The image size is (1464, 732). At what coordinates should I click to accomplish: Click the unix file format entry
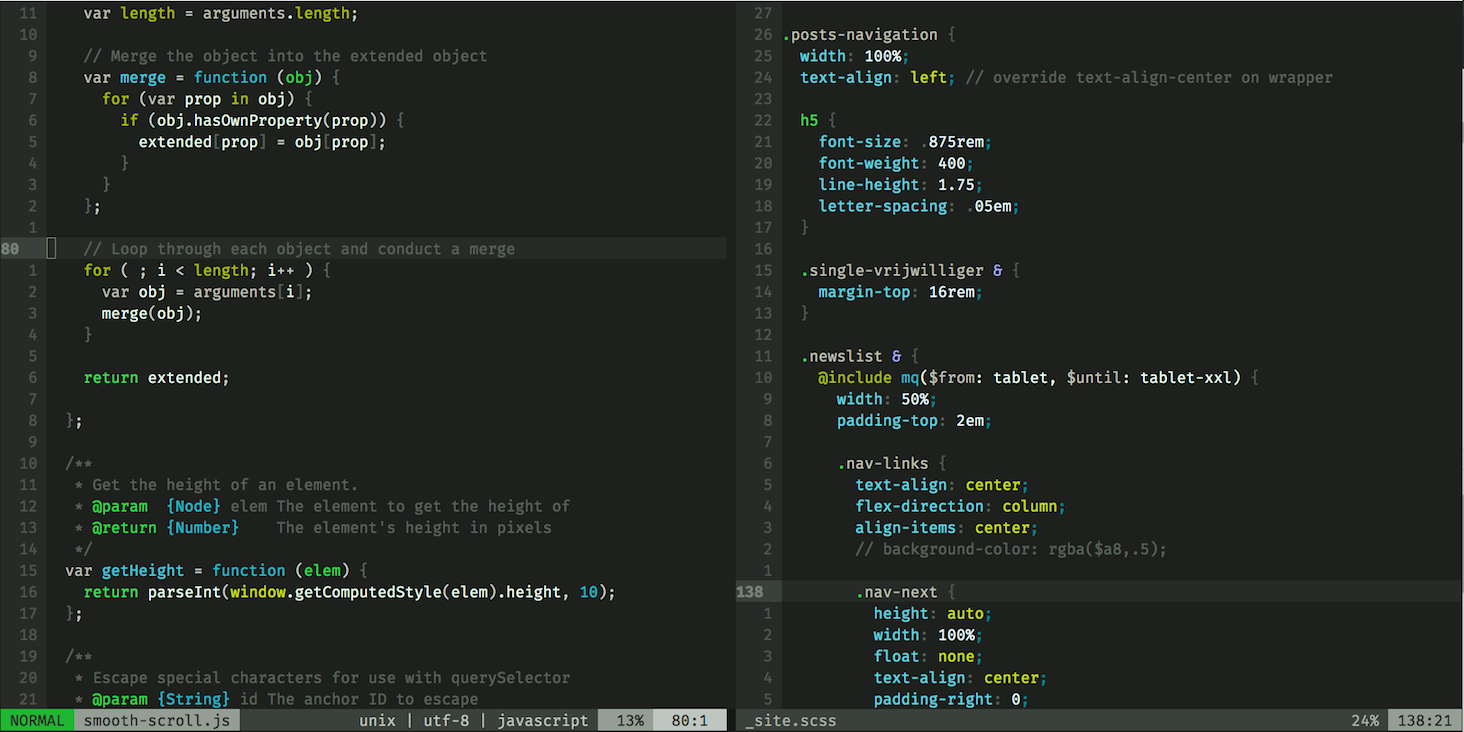click(378, 720)
